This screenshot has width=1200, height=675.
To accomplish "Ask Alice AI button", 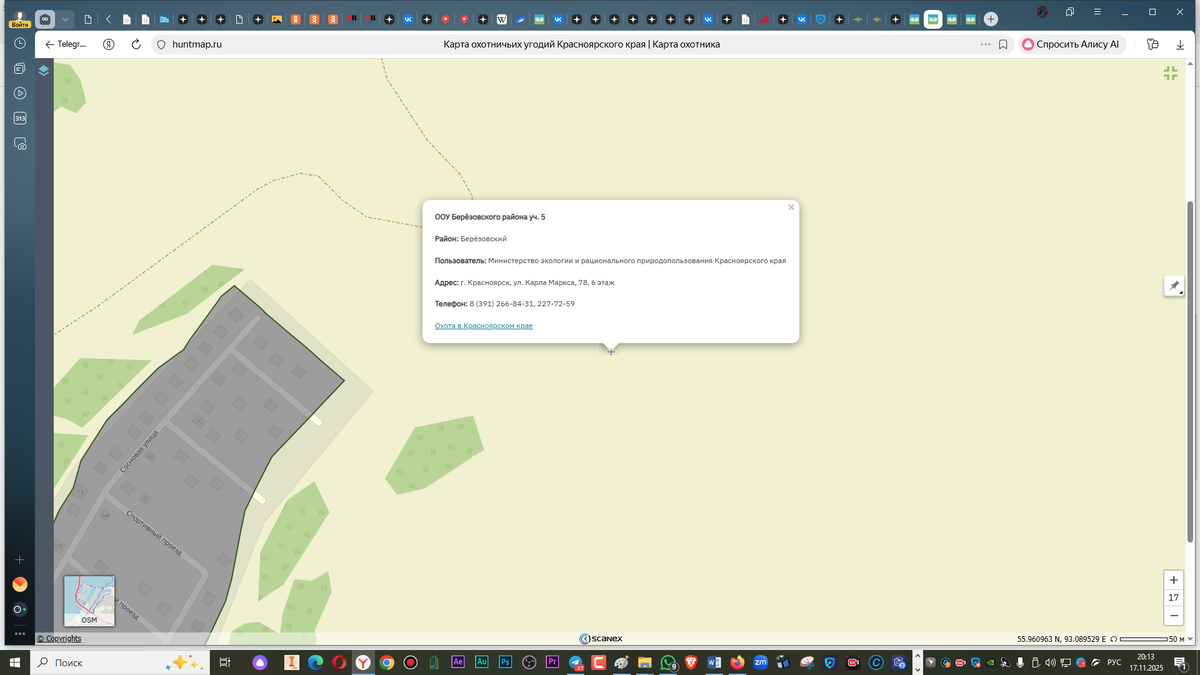I will coord(1072,44).
